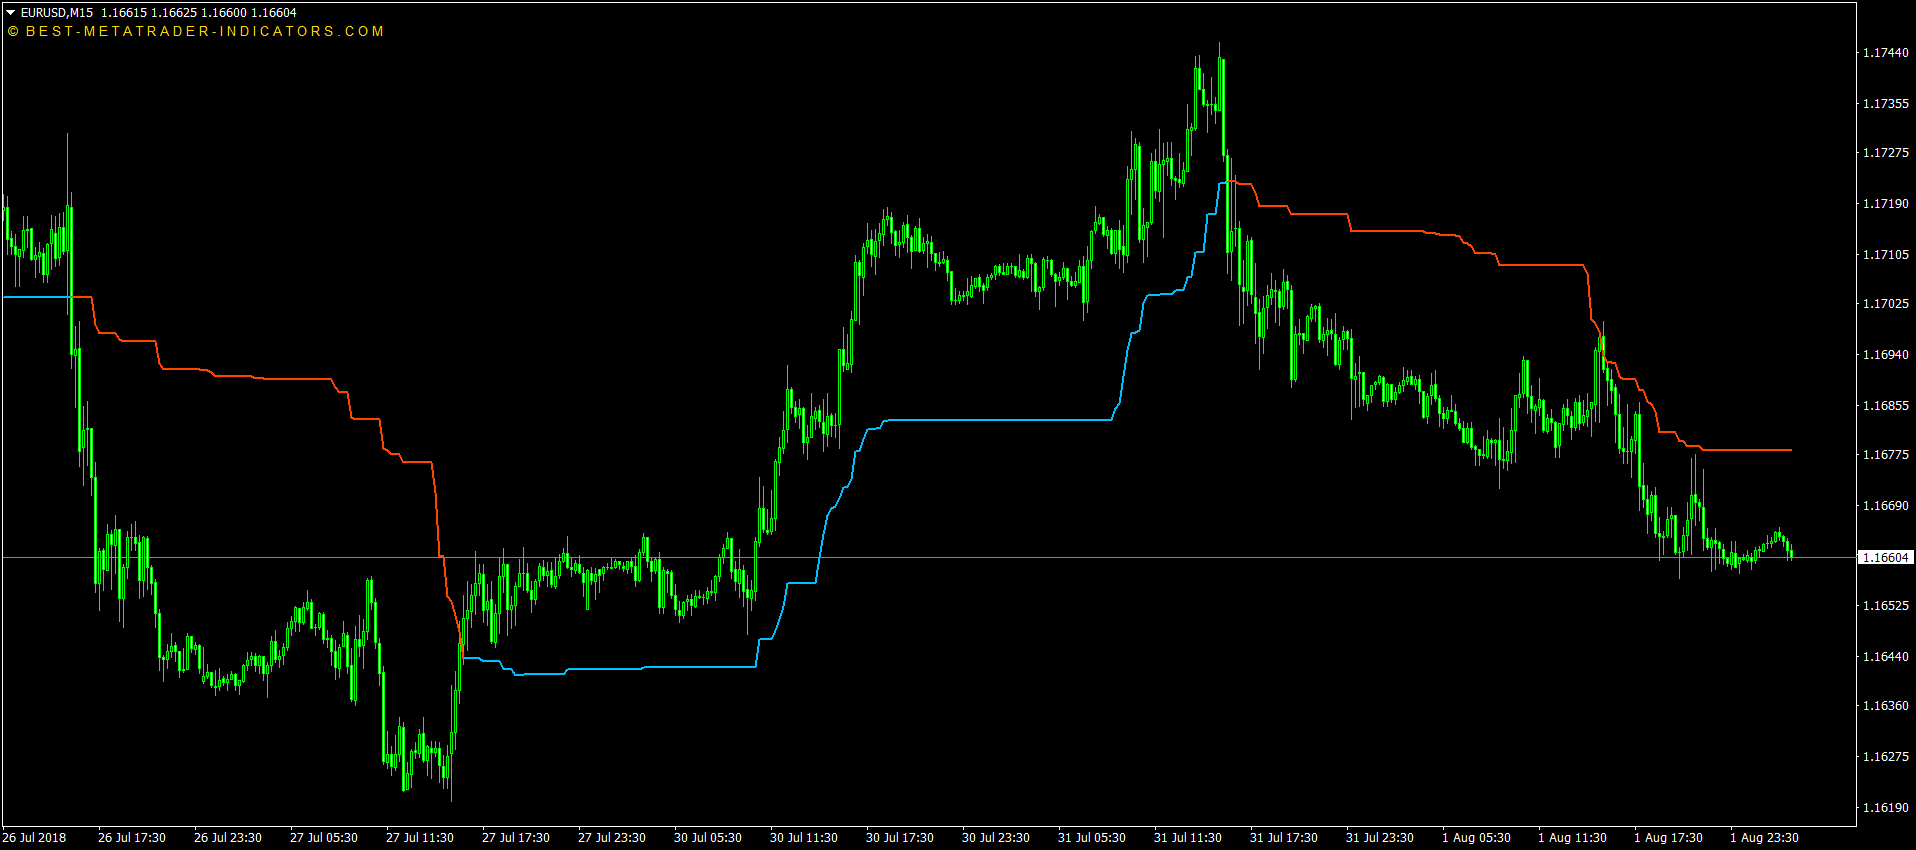Click the EURUSD,M15 symbol title text

pyautogui.click(x=57, y=13)
